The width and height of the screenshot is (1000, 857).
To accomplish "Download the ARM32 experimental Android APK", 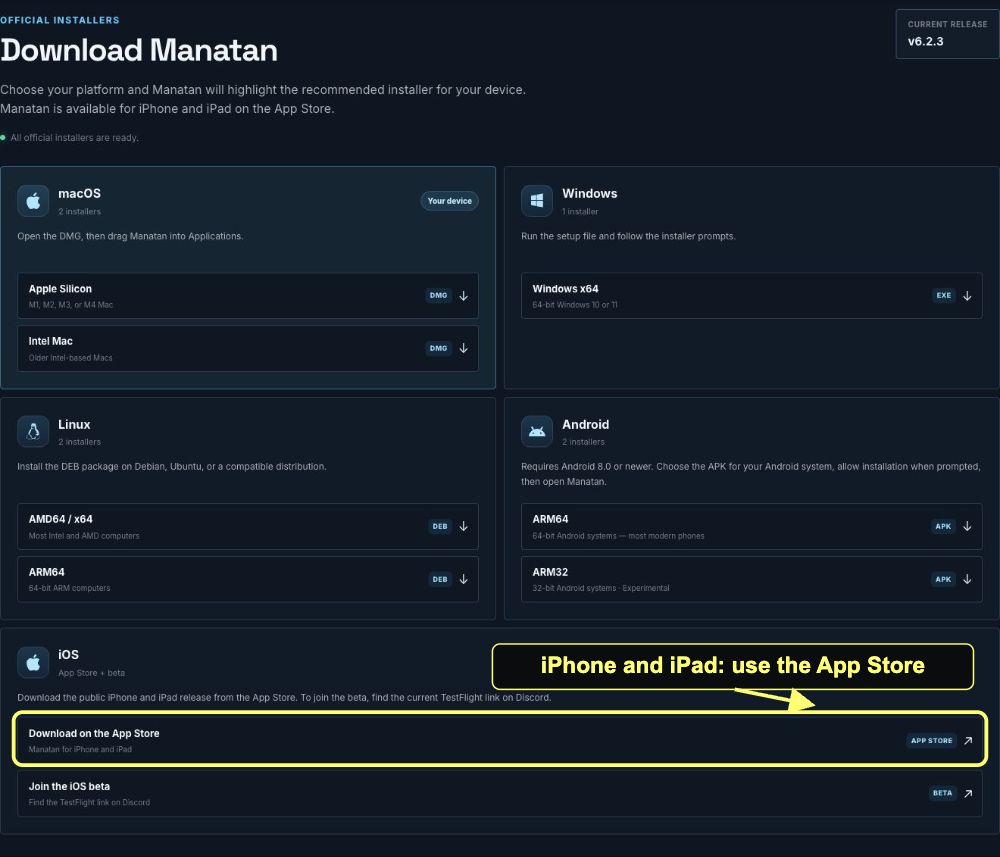I will pos(751,579).
